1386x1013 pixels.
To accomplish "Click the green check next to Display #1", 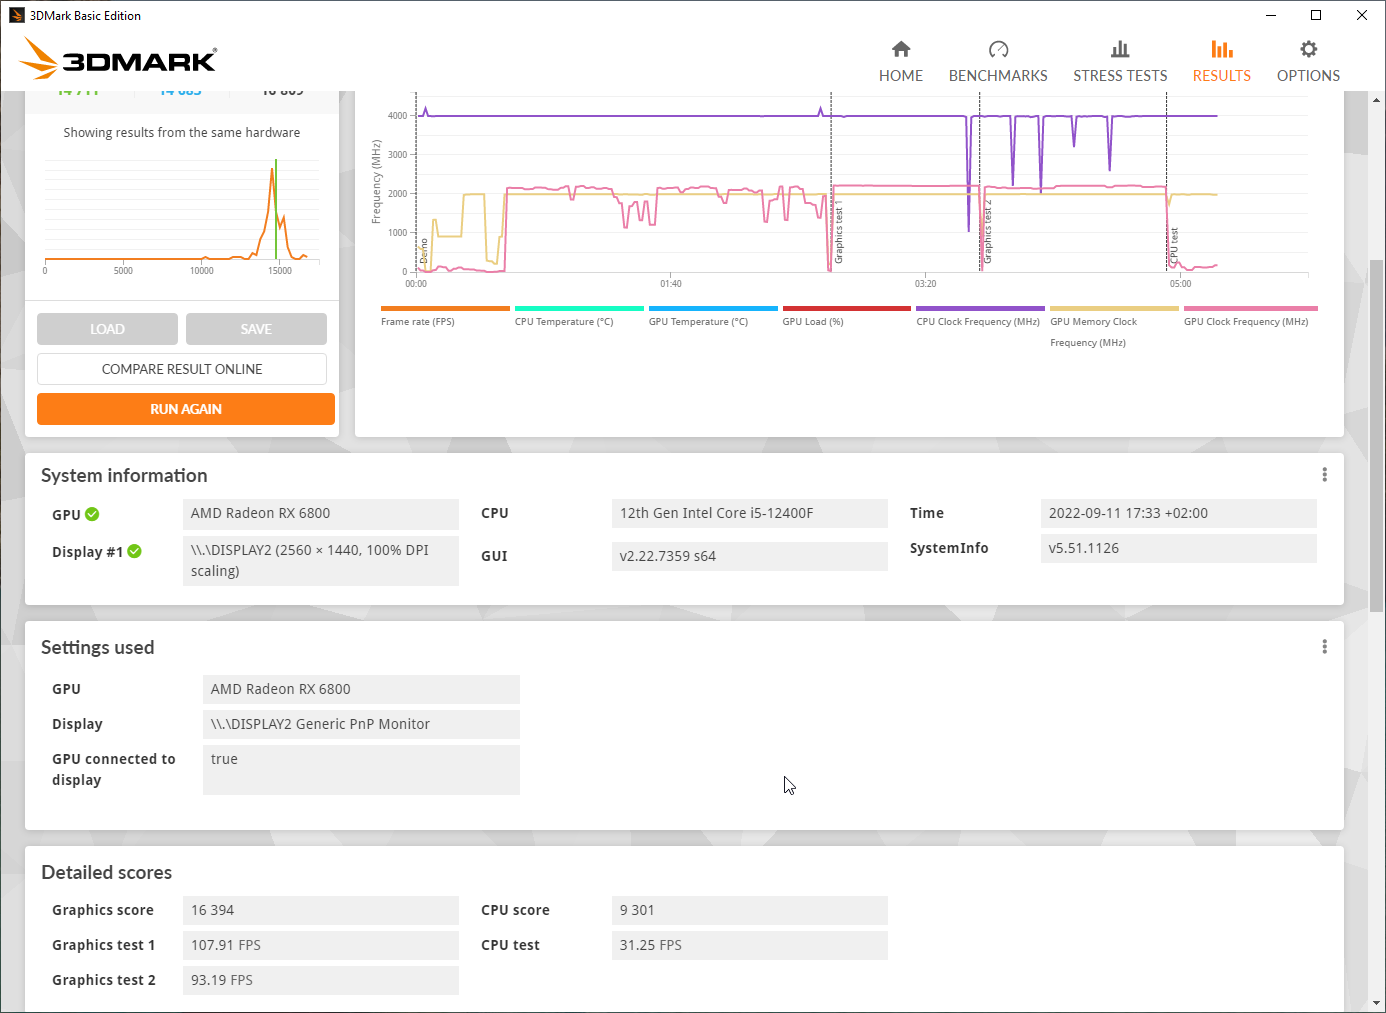I will coord(135,551).
